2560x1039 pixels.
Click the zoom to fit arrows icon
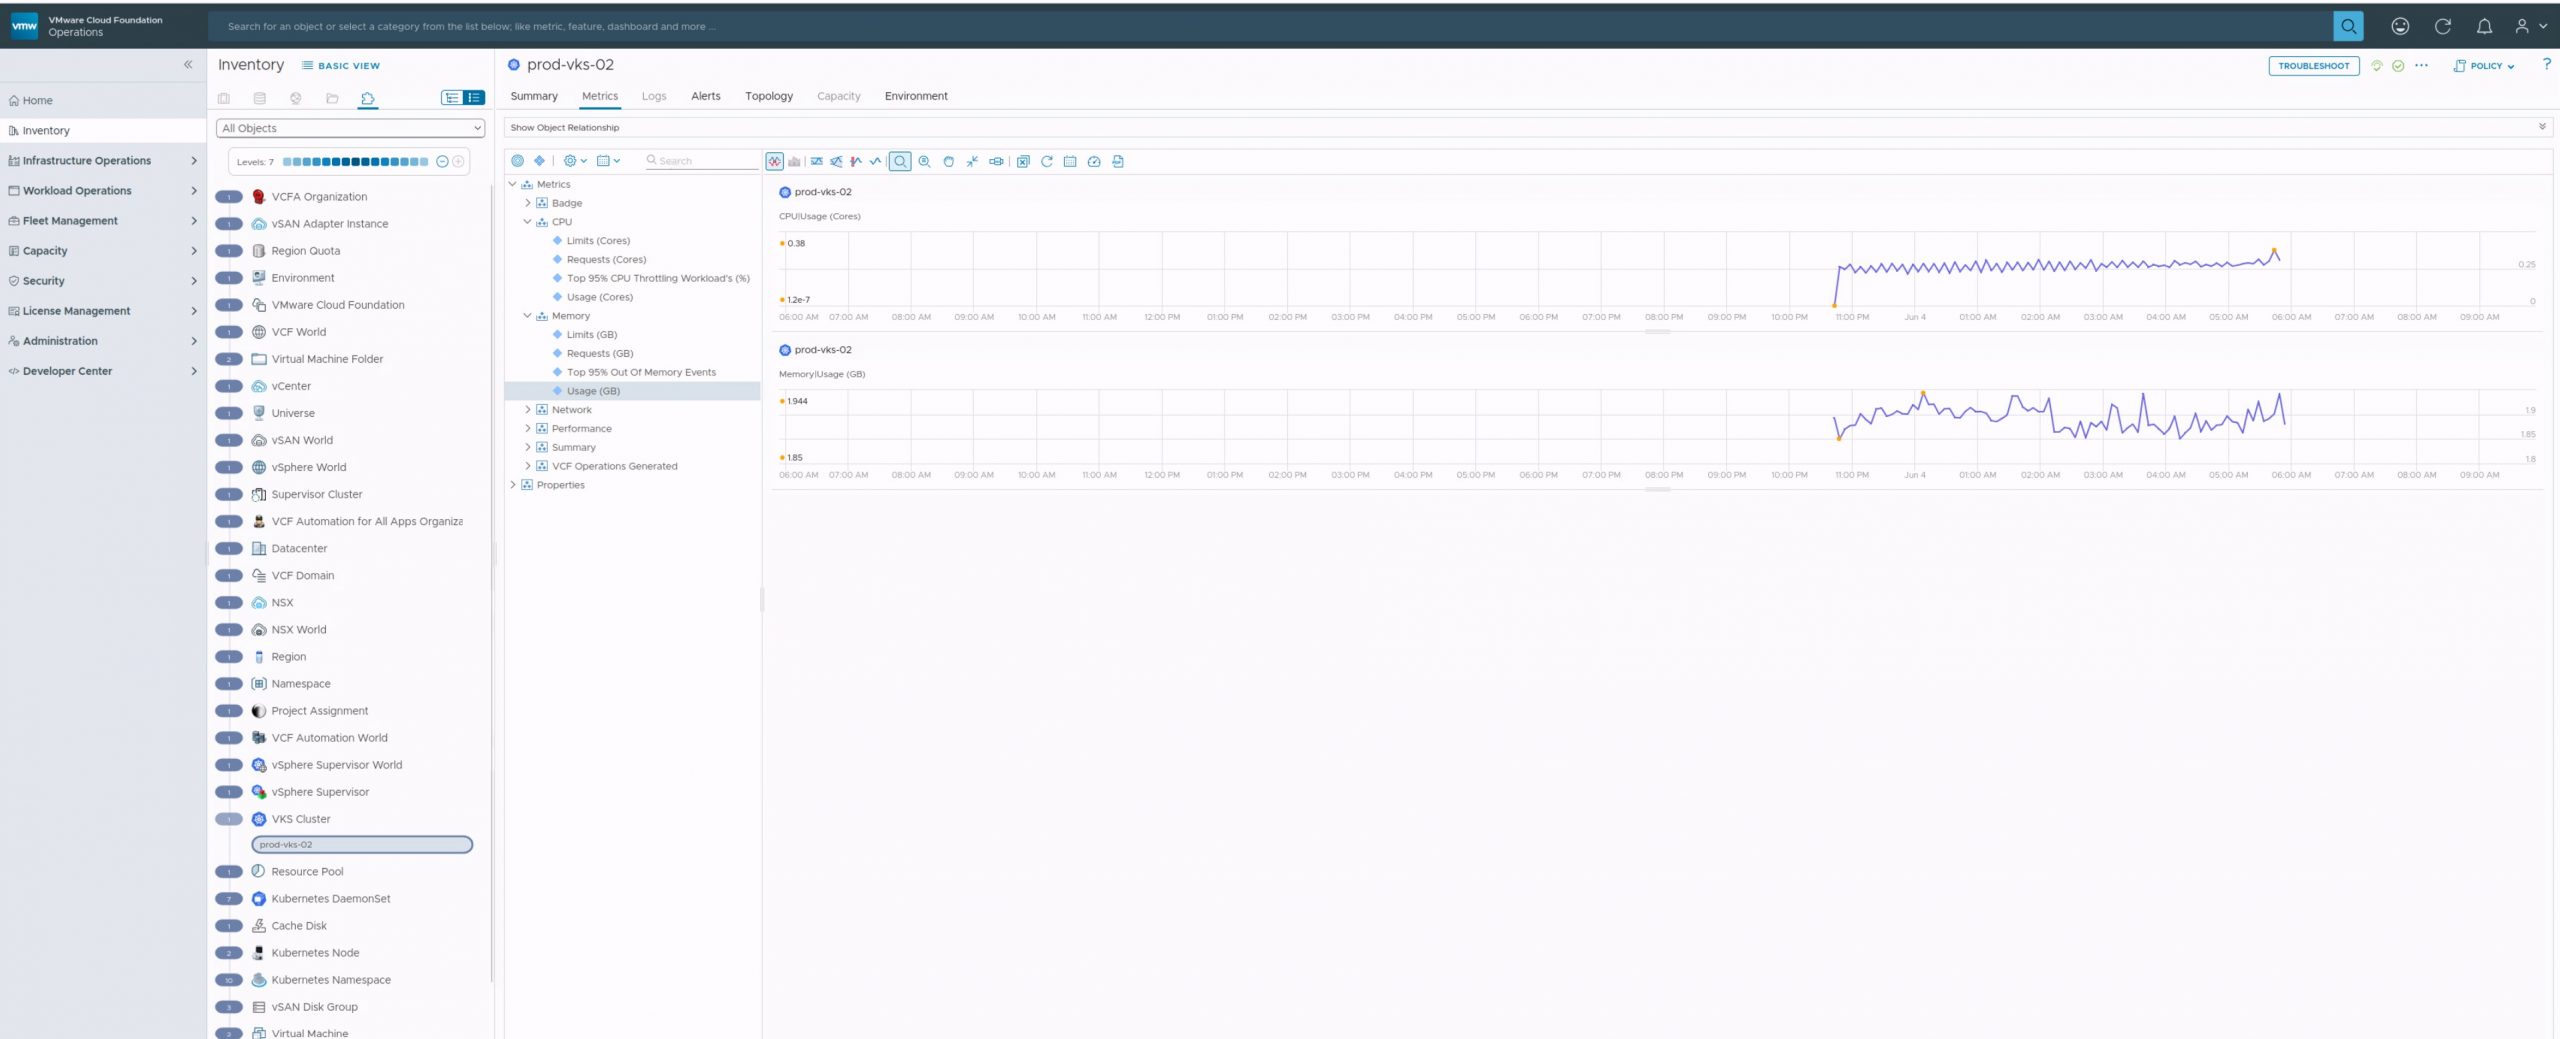tap(972, 161)
